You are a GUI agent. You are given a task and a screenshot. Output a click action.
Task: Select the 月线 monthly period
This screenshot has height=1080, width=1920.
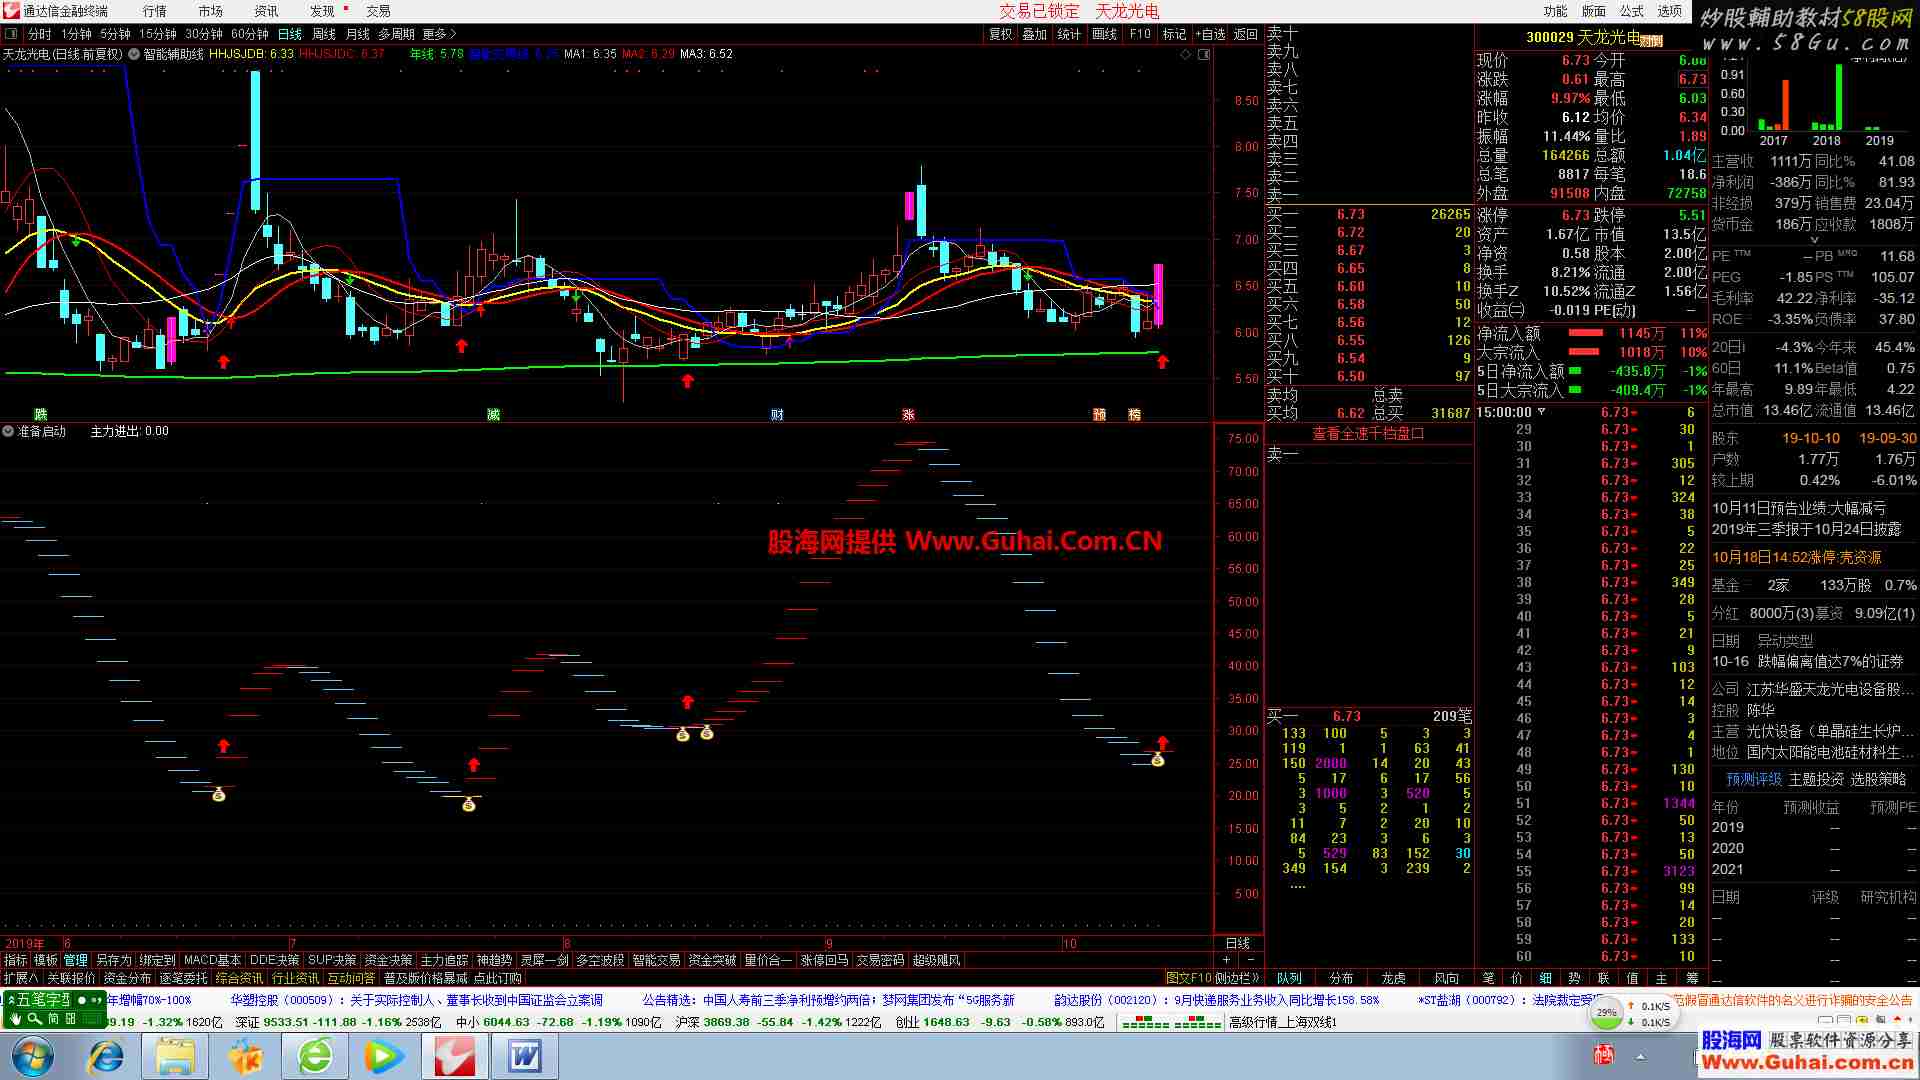(x=358, y=34)
